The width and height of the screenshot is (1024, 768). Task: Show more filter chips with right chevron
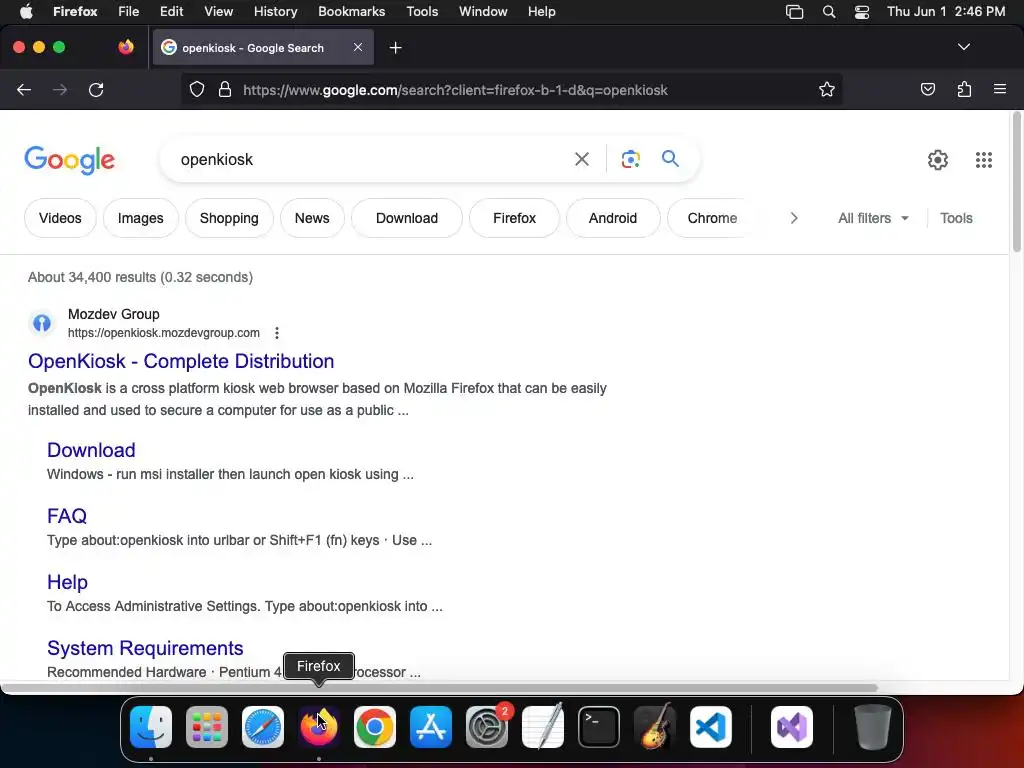coord(793,218)
